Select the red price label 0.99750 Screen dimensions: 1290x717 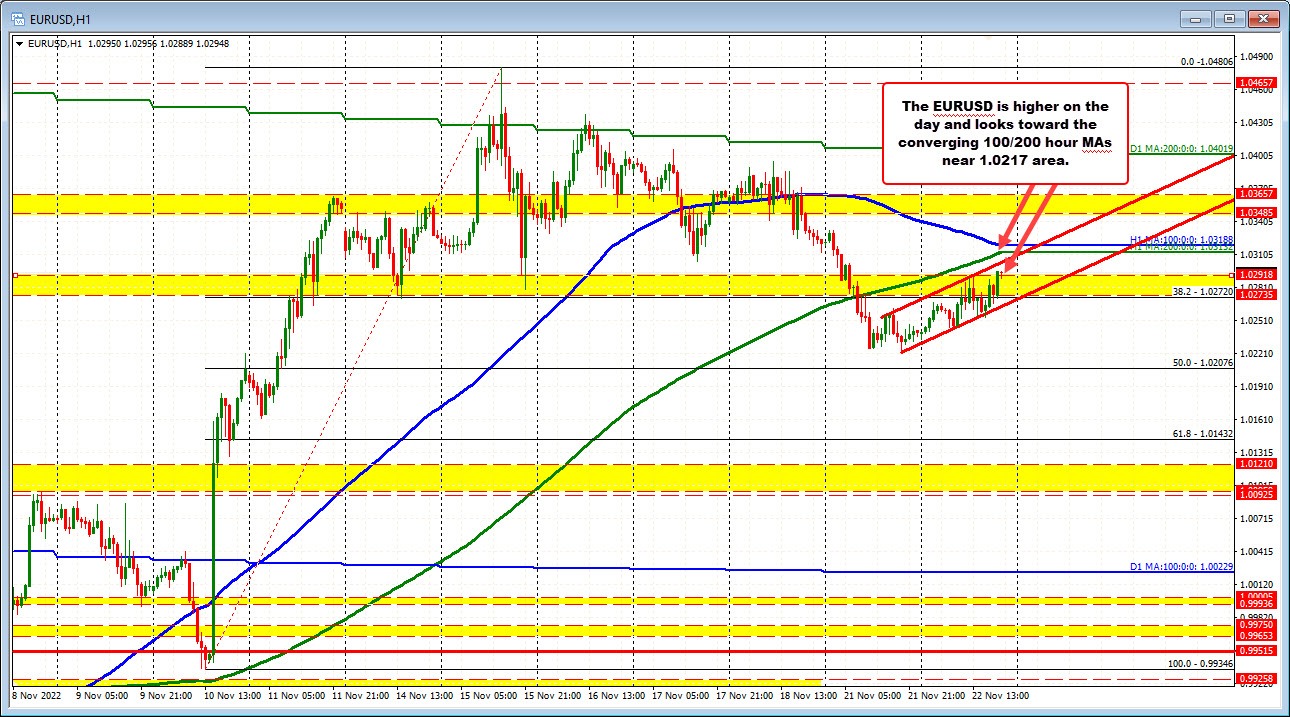(1255, 624)
